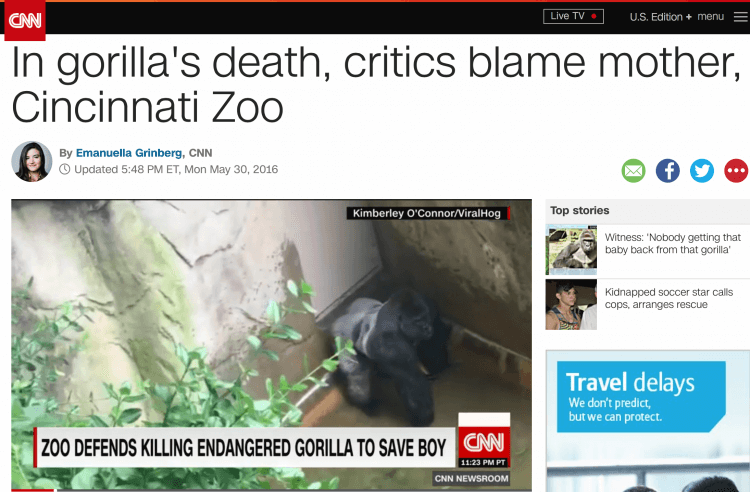Open the hamburger menu icon
The height and width of the screenshot is (492, 750).
(x=741, y=17)
